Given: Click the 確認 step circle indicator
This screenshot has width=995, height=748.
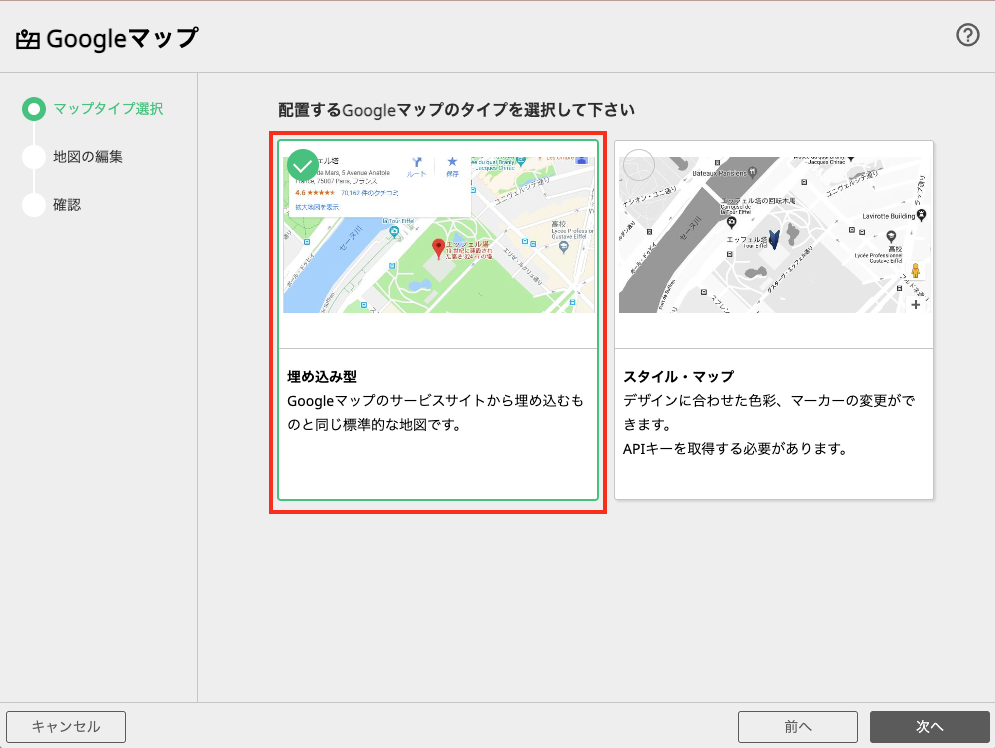Looking at the screenshot, I should pos(34,205).
